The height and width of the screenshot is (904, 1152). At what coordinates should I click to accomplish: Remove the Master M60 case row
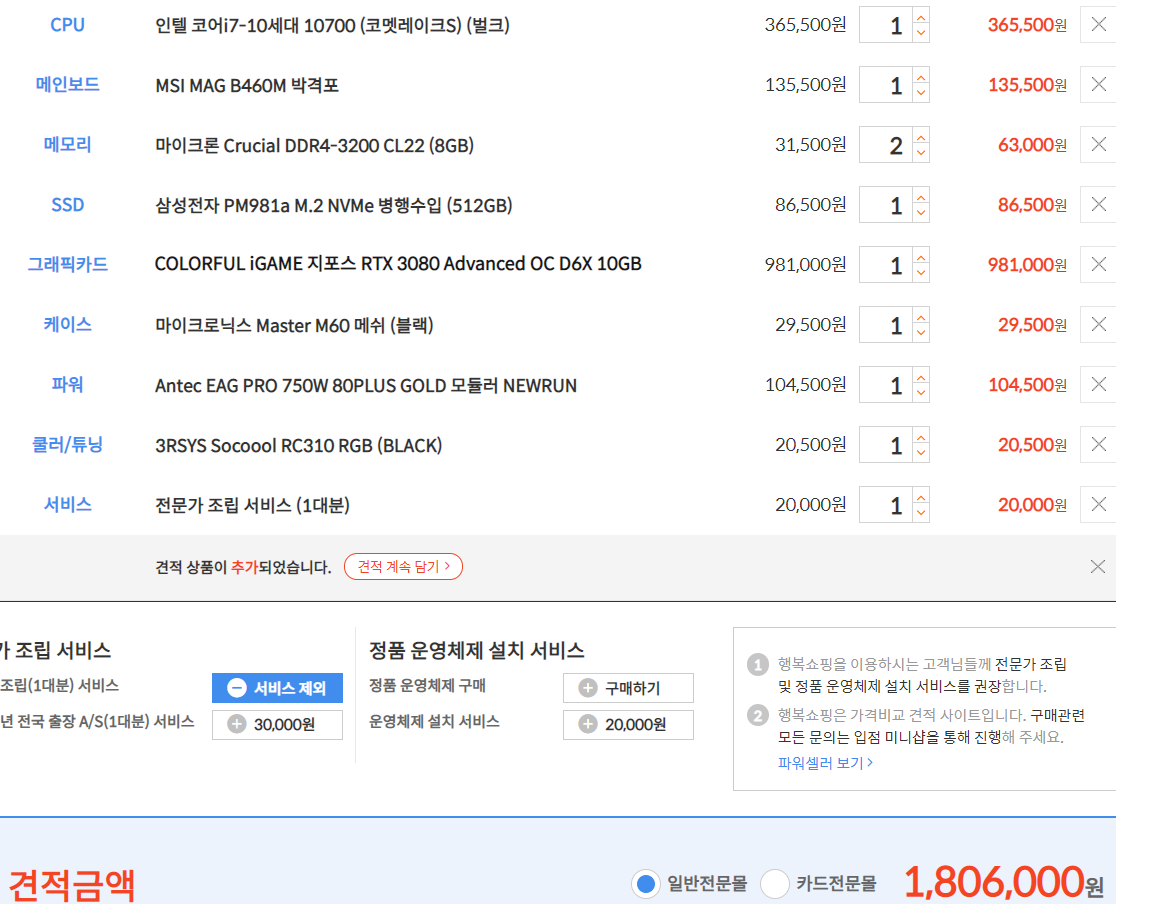click(1098, 324)
